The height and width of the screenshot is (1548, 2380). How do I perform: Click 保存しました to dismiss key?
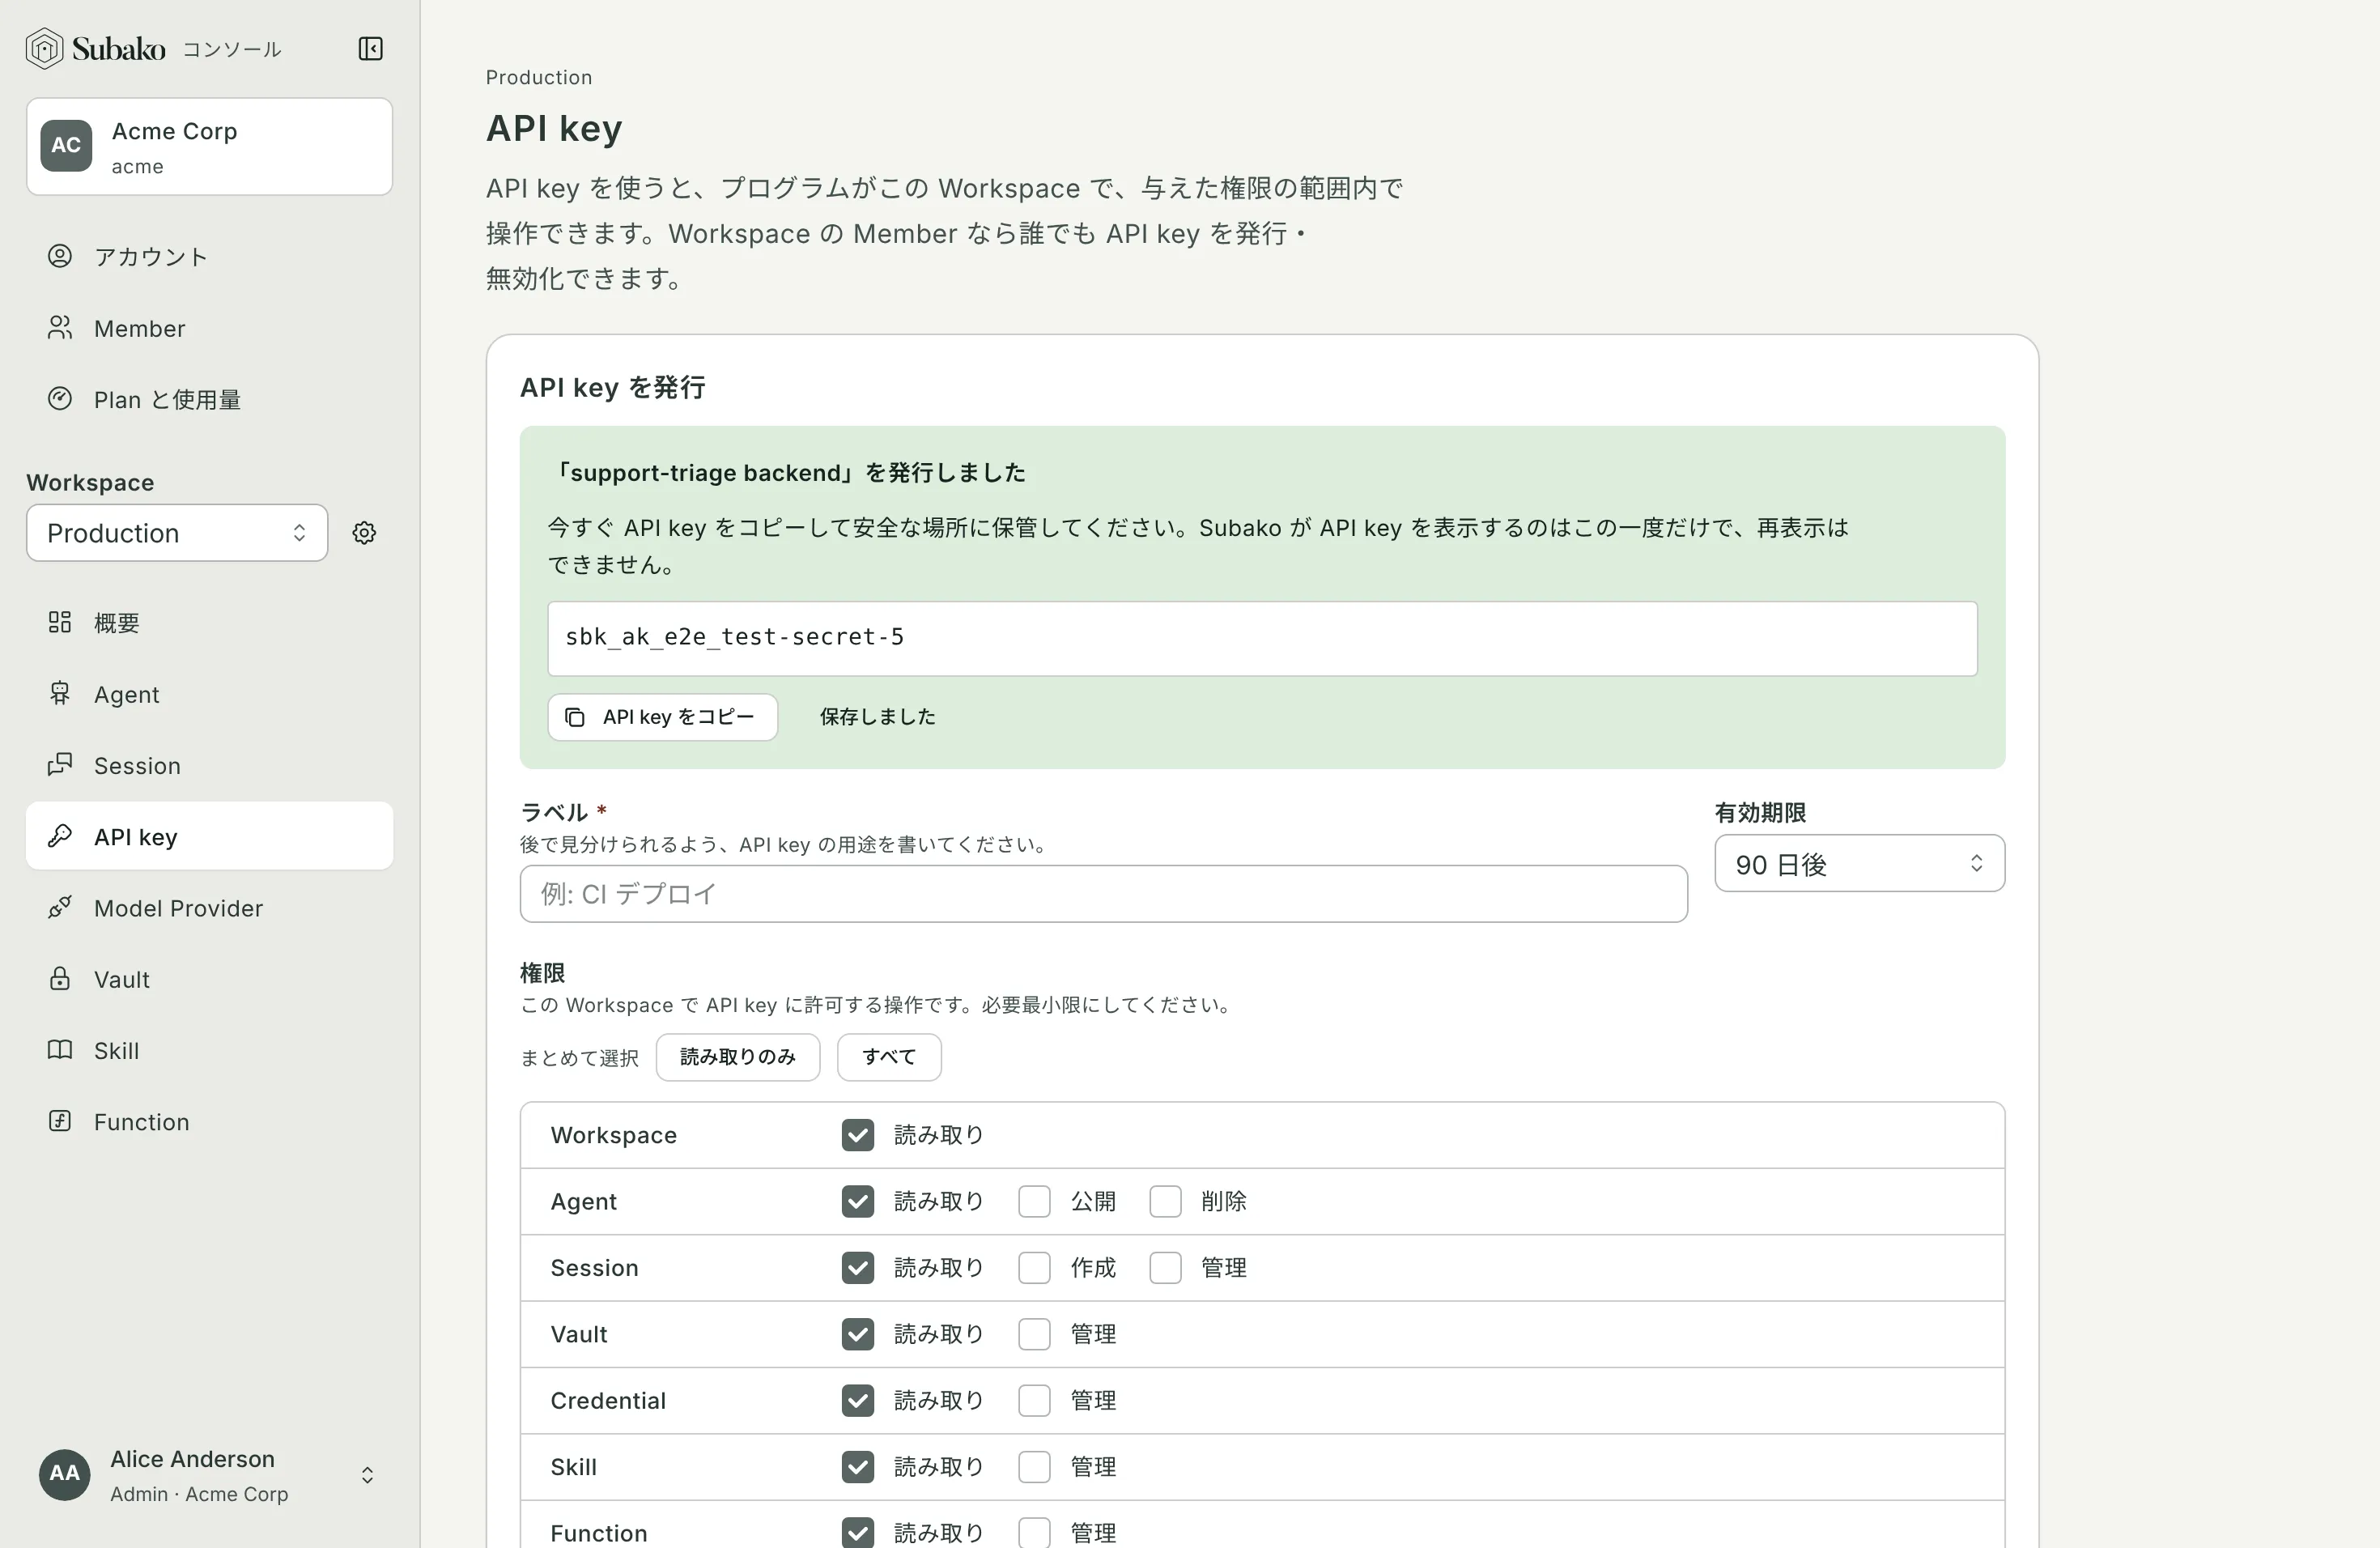point(877,717)
